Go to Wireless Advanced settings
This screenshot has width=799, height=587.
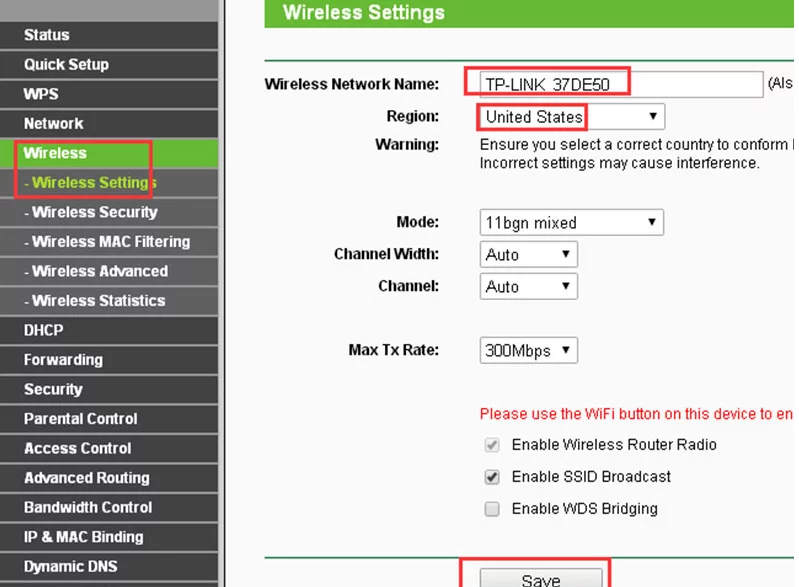[x=99, y=271]
